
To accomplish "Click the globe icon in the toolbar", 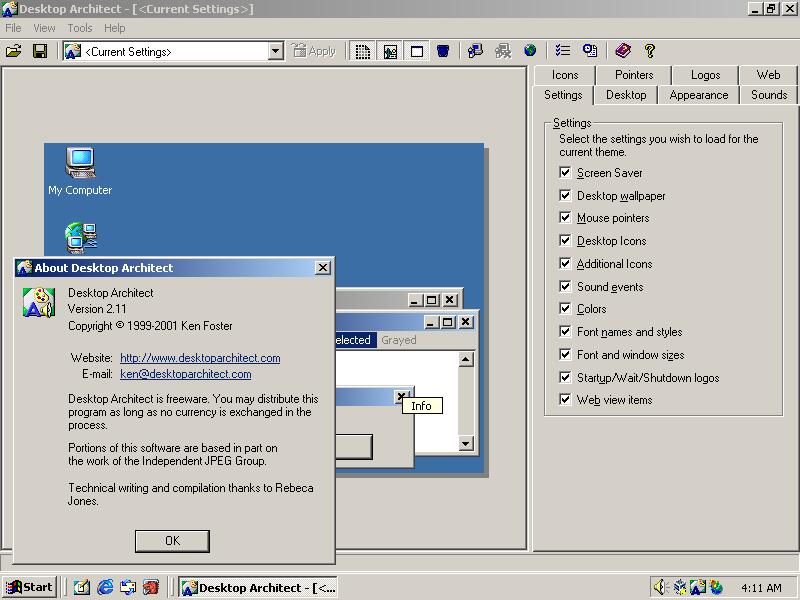I will (x=530, y=51).
